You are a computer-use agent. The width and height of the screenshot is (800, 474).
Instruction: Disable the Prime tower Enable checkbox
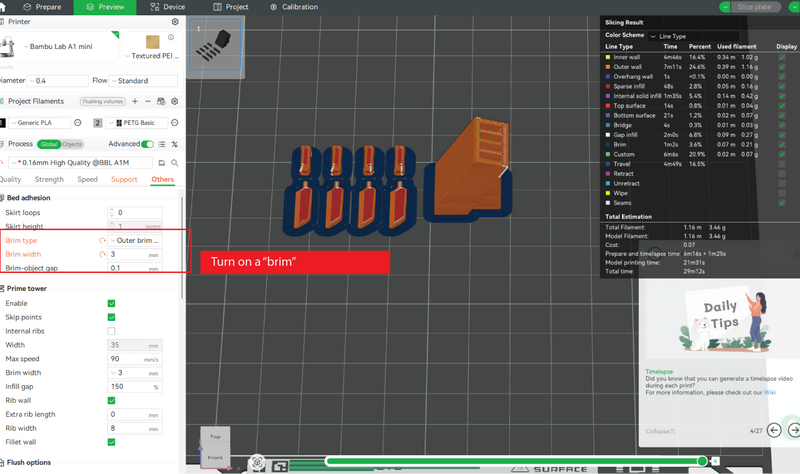pyautogui.click(x=111, y=304)
